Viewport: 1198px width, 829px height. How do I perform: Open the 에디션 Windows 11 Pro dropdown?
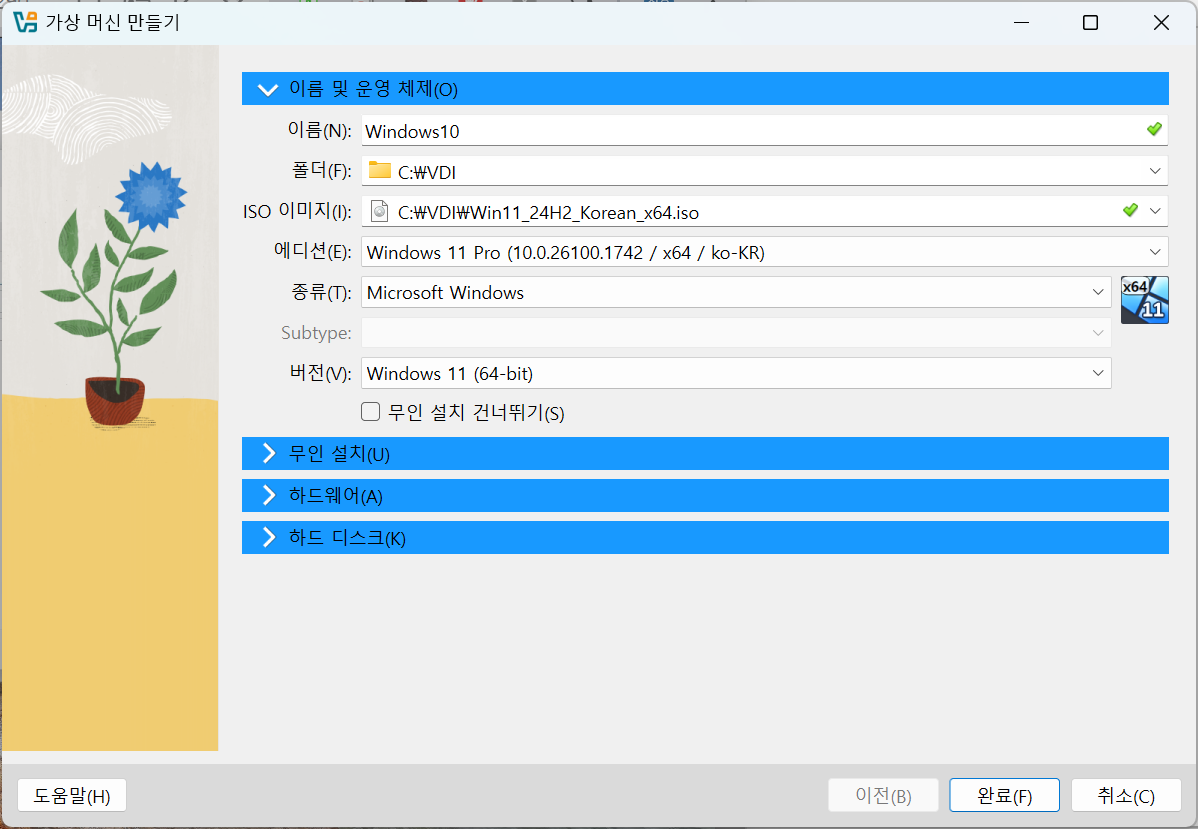(x=765, y=252)
